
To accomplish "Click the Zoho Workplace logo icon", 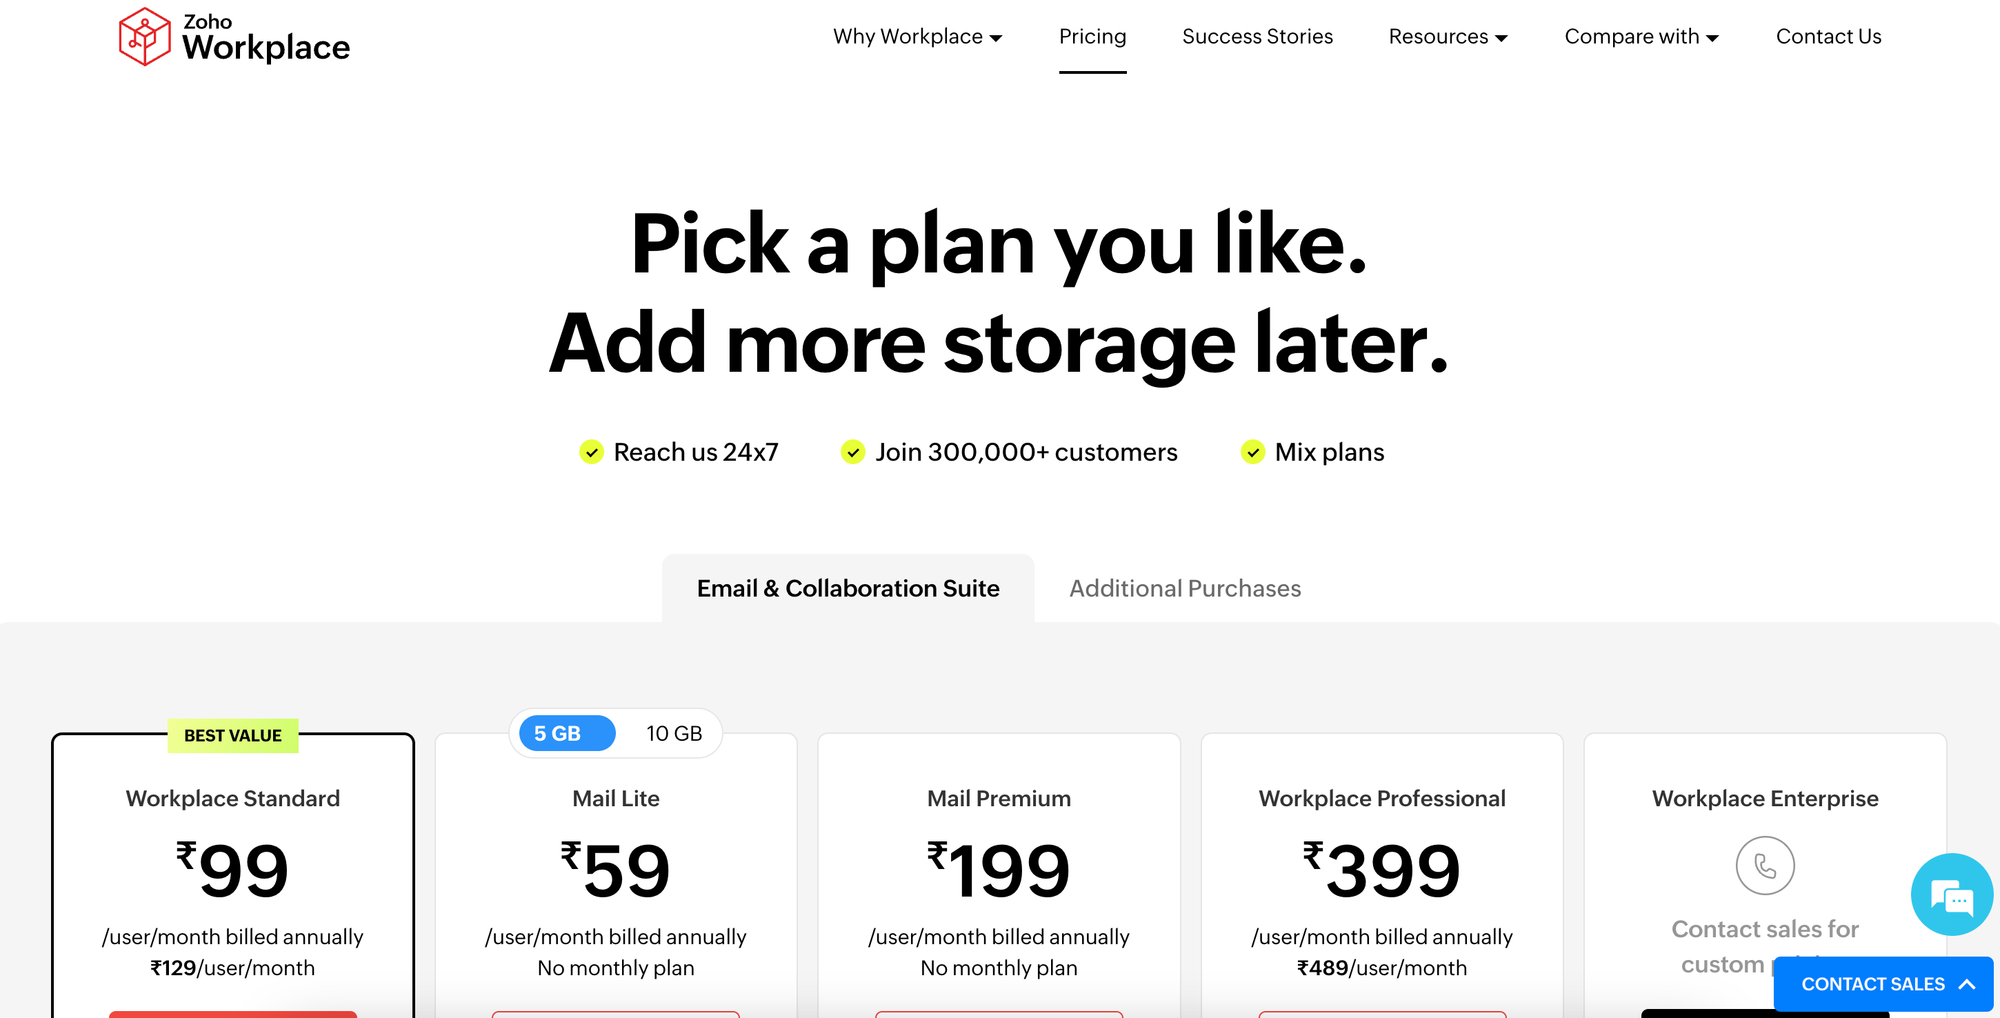I will pyautogui.click(x=145, y=37).
